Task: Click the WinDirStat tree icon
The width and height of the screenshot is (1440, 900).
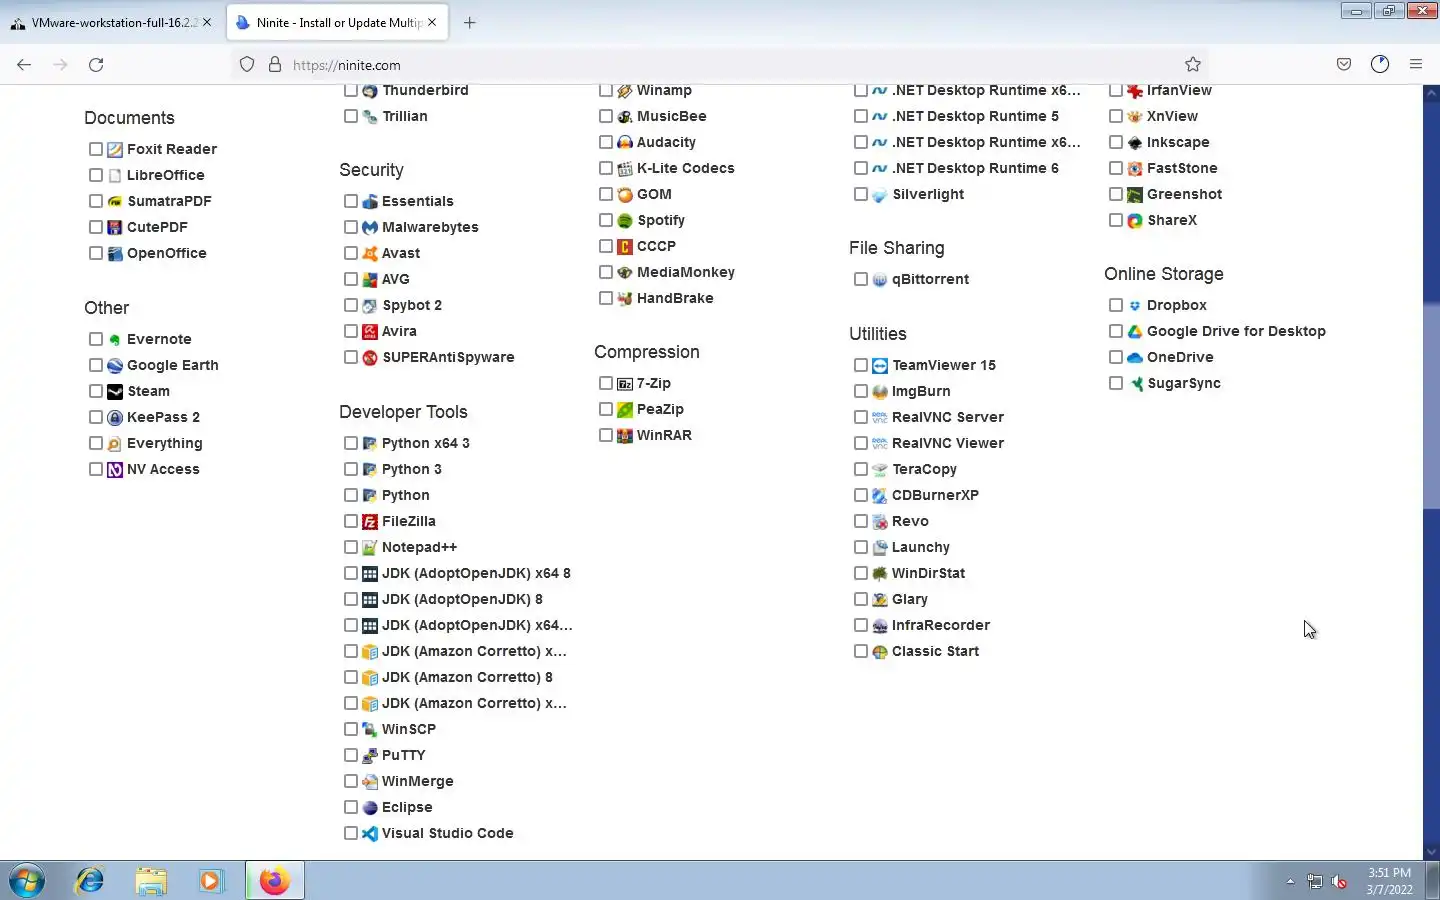Action: tap(880, 573)
